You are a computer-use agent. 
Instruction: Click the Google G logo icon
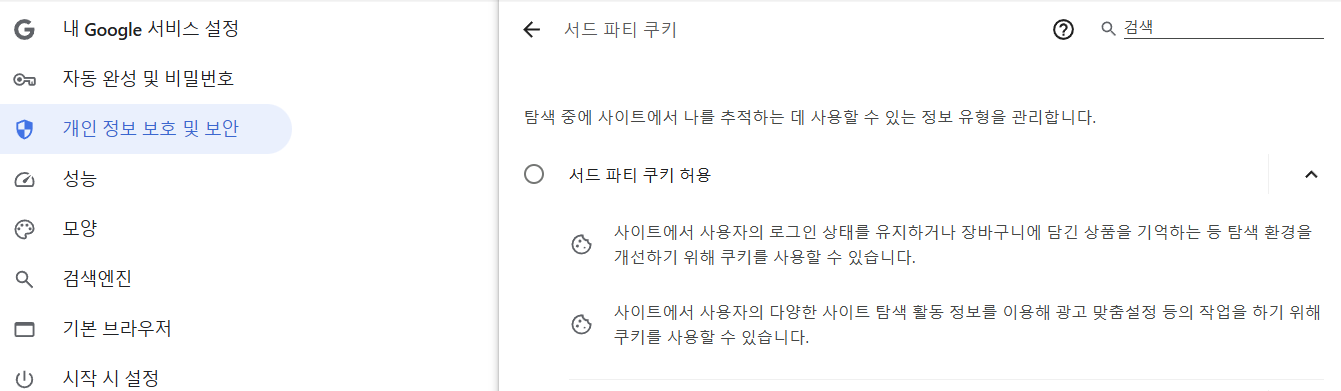[25, 29]
